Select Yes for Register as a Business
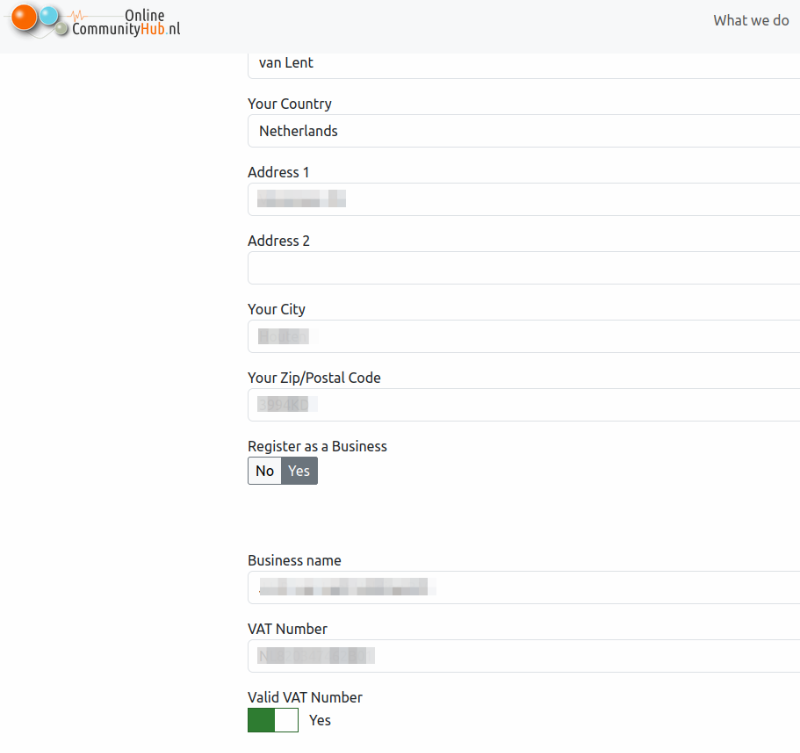Viewport: 800px width, 753px height. [x=299, y=471]
